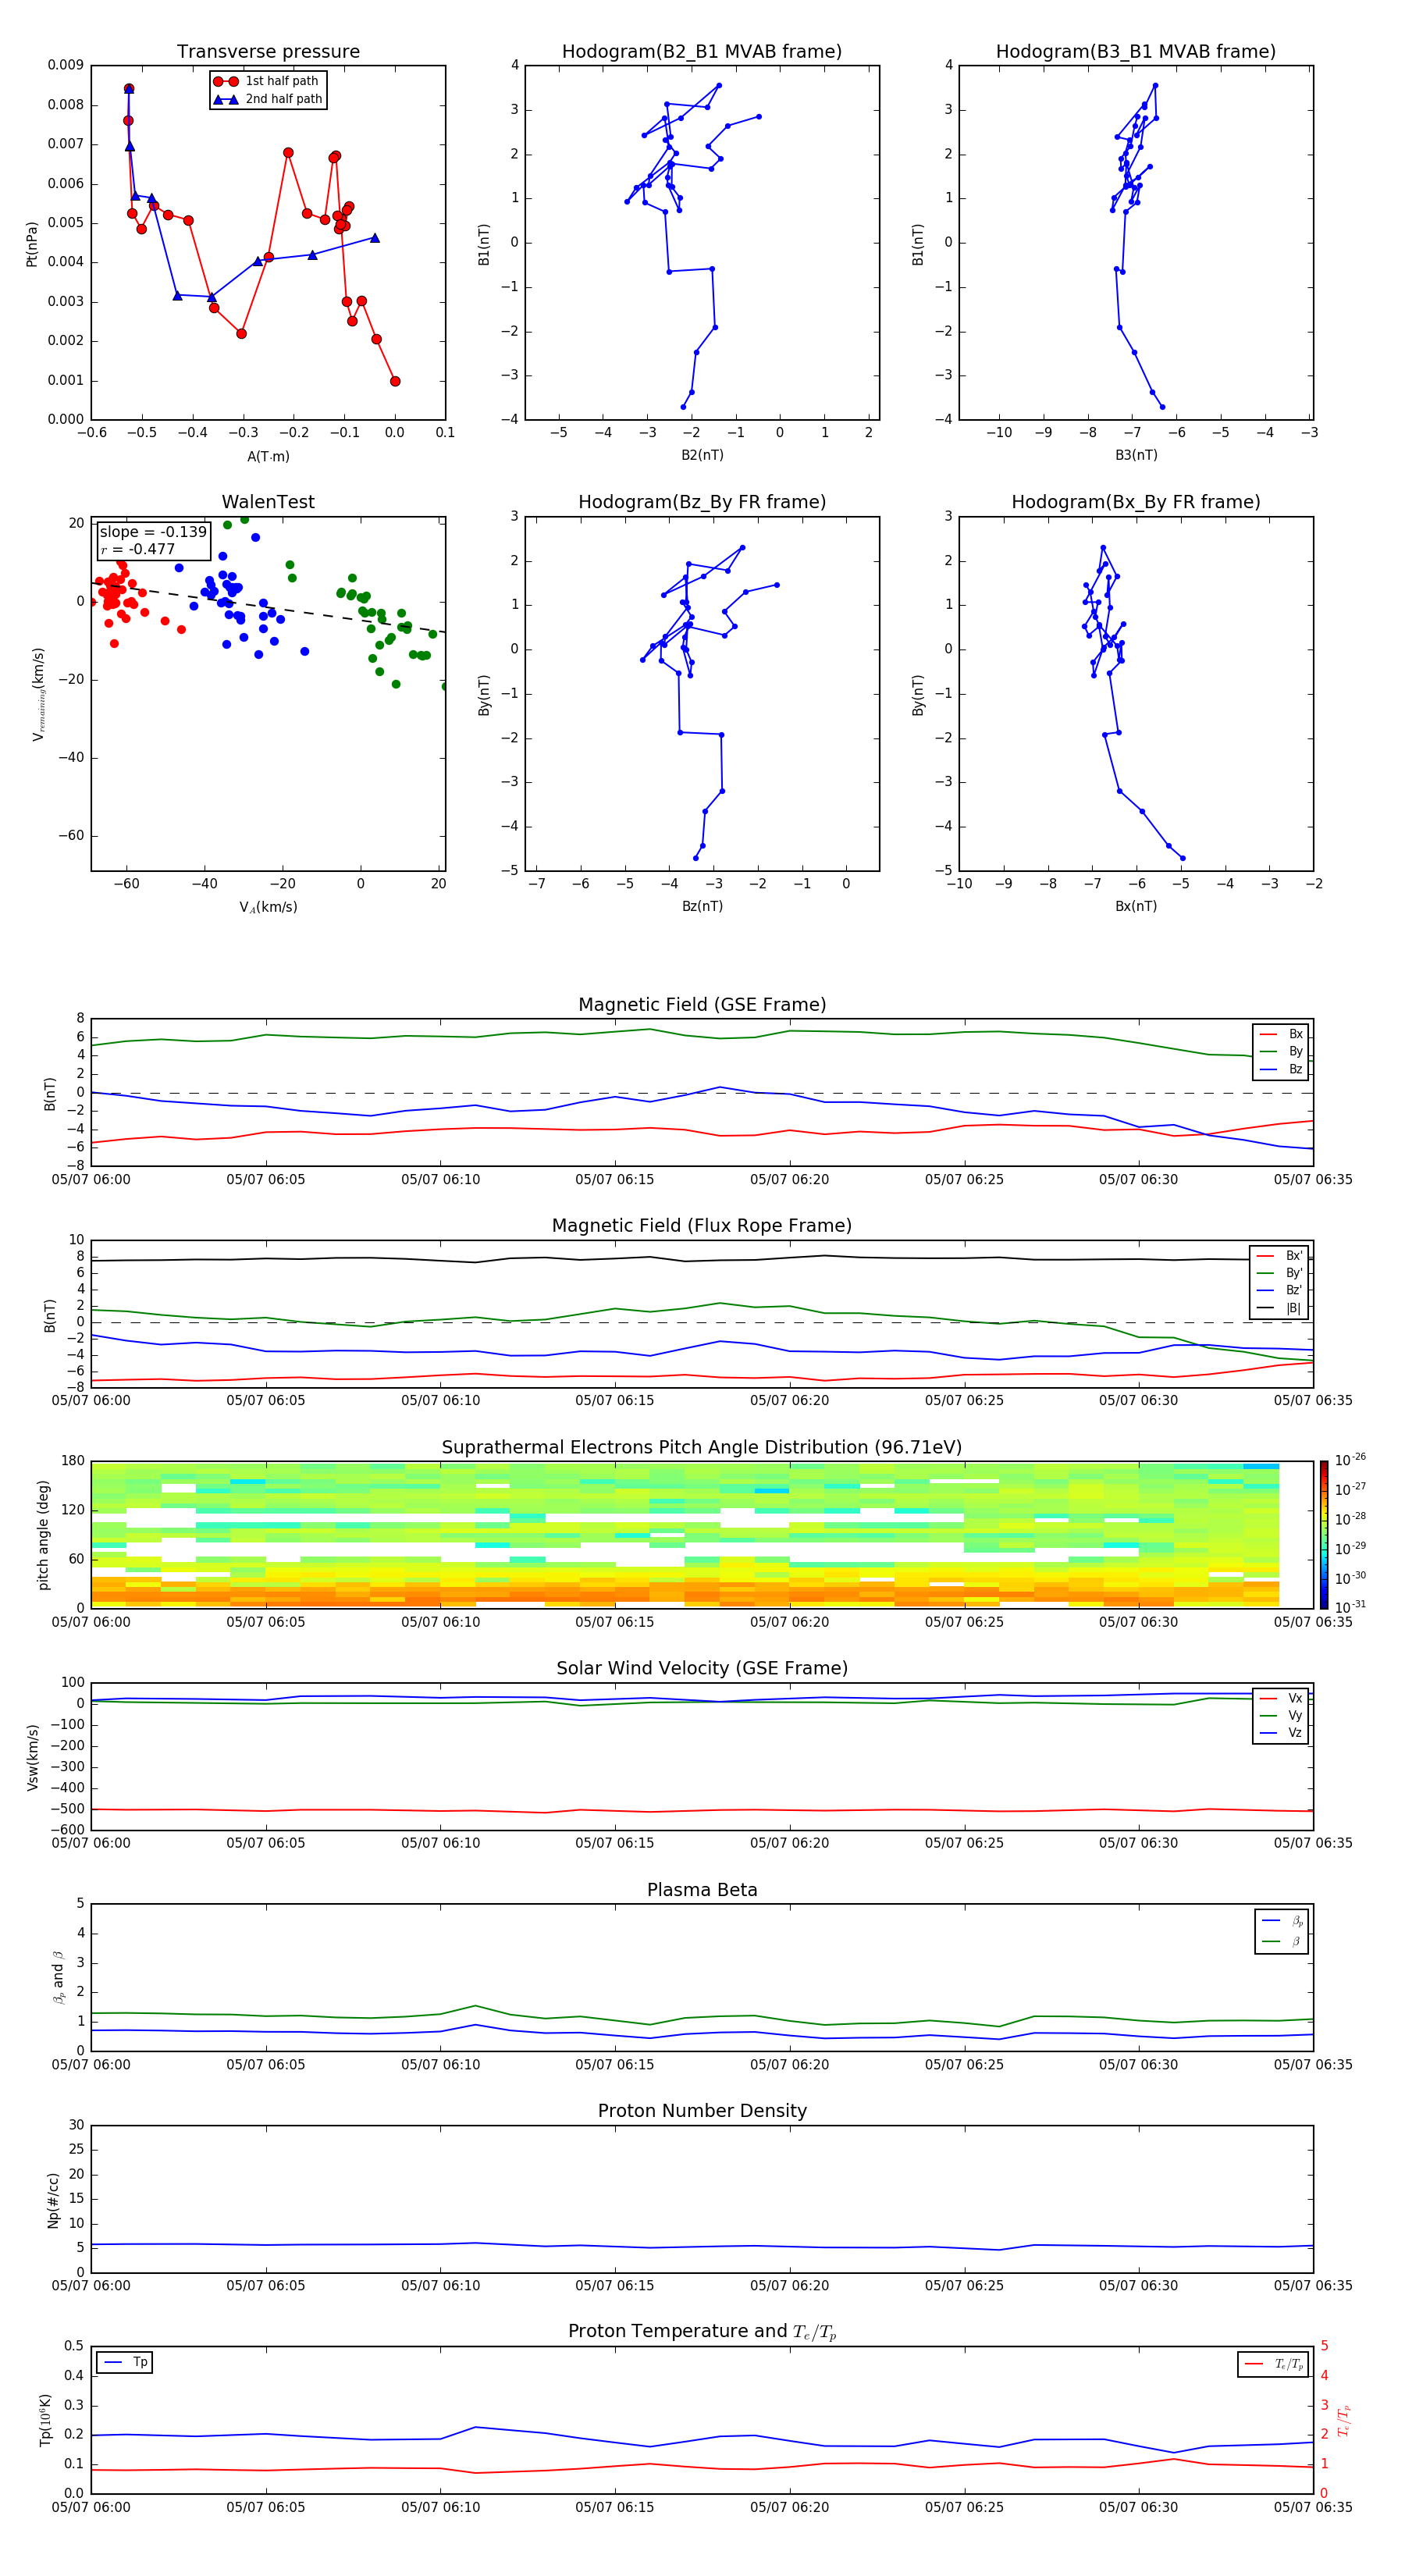
Task: Click the Bz legend entry in GSE plot
Action: [1281, 1069]
